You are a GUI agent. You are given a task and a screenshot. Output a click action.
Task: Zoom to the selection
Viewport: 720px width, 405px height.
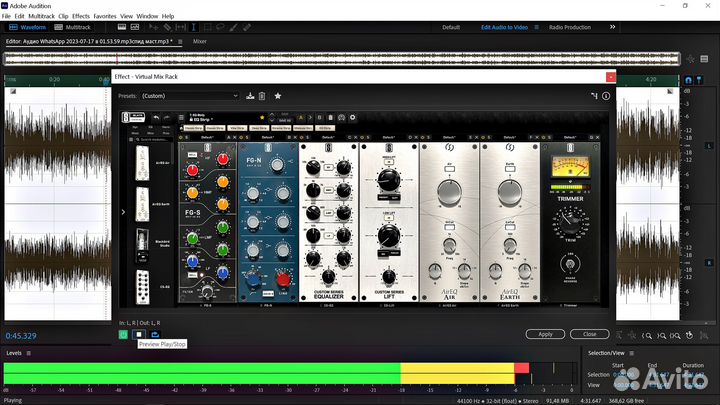click(675, 336)
